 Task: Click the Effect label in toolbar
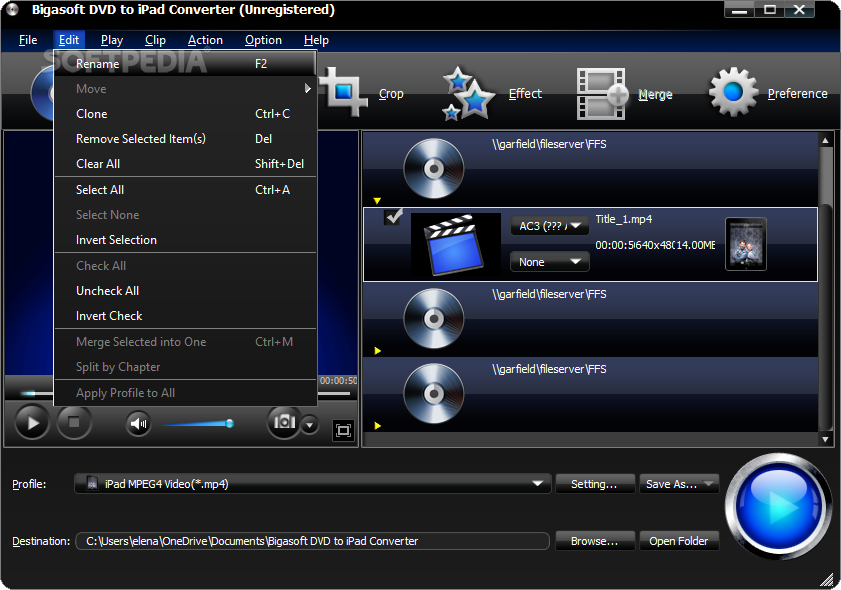click(x=525, y=93)
